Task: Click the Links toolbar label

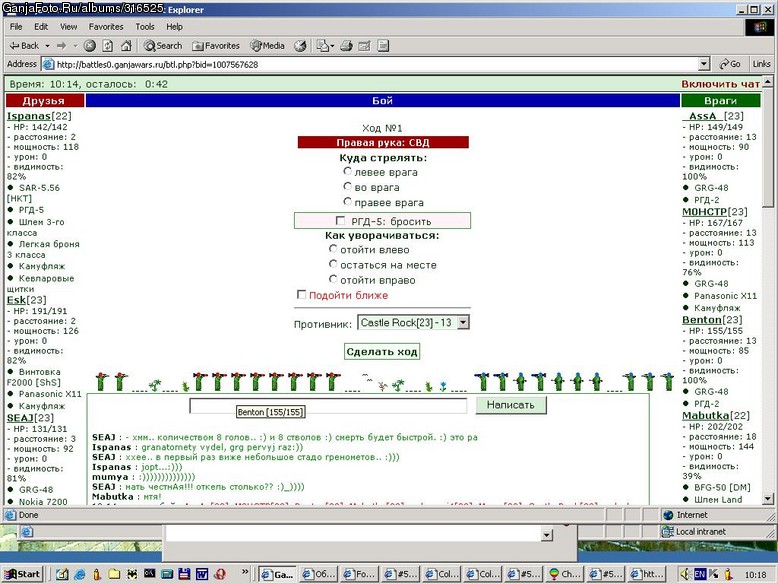Action: point(761,64)
